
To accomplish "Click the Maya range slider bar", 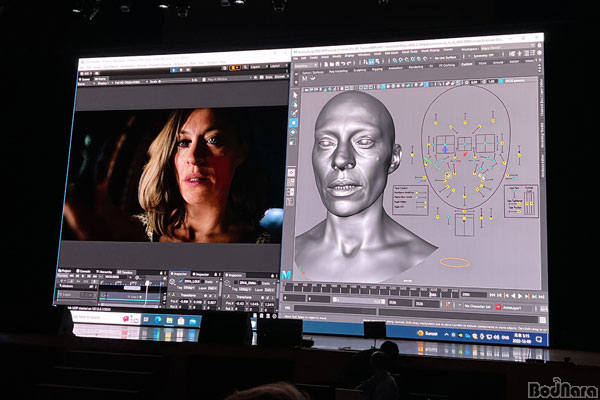I will [359, 301].
